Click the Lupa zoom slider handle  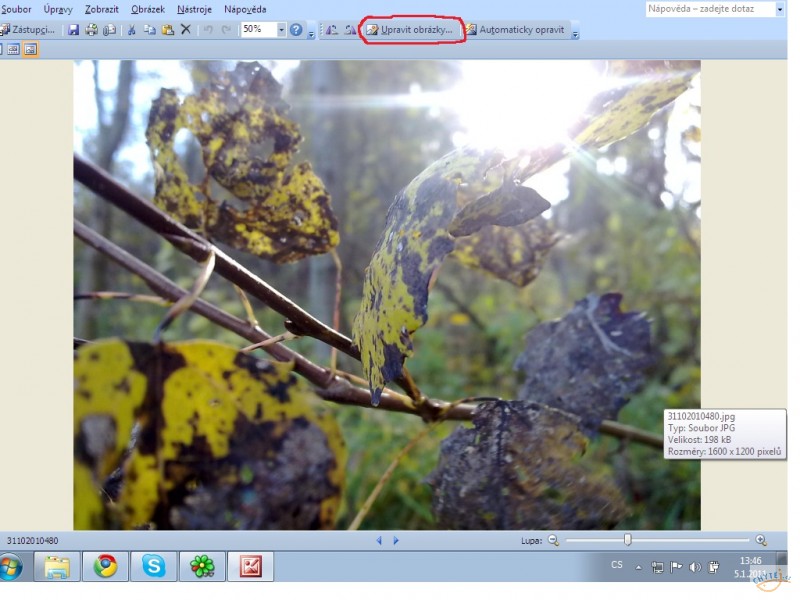pyautogui.click(x=628, y=539)
